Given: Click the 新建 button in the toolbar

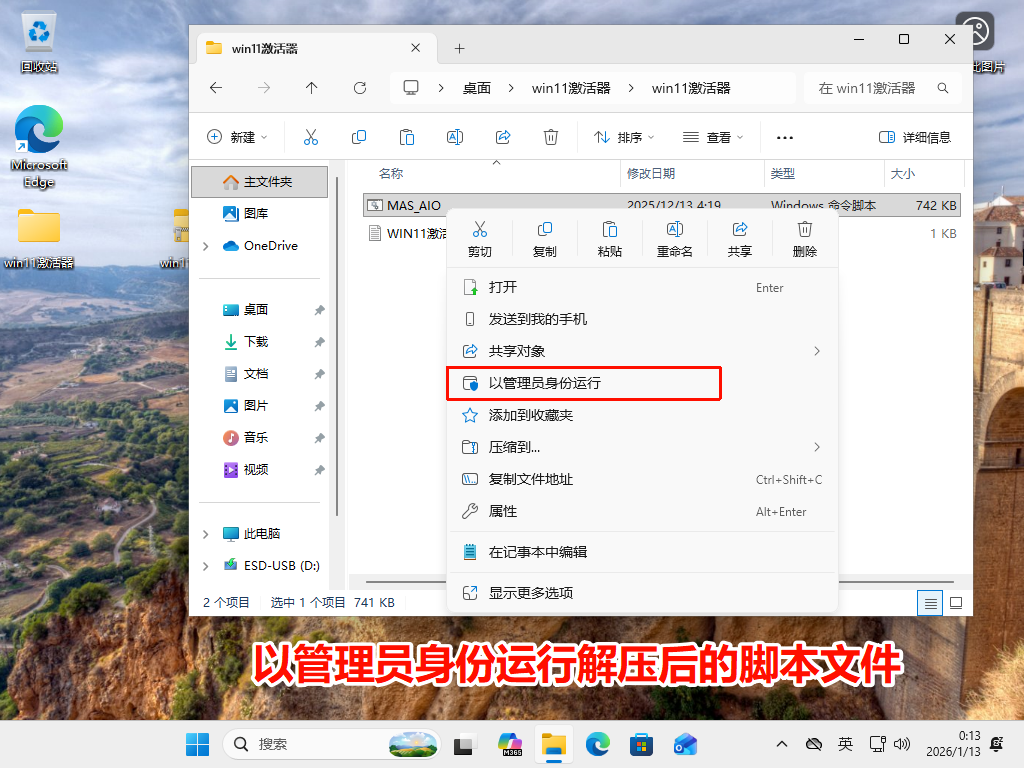Looking at the screenshot, I should [236, 137].
